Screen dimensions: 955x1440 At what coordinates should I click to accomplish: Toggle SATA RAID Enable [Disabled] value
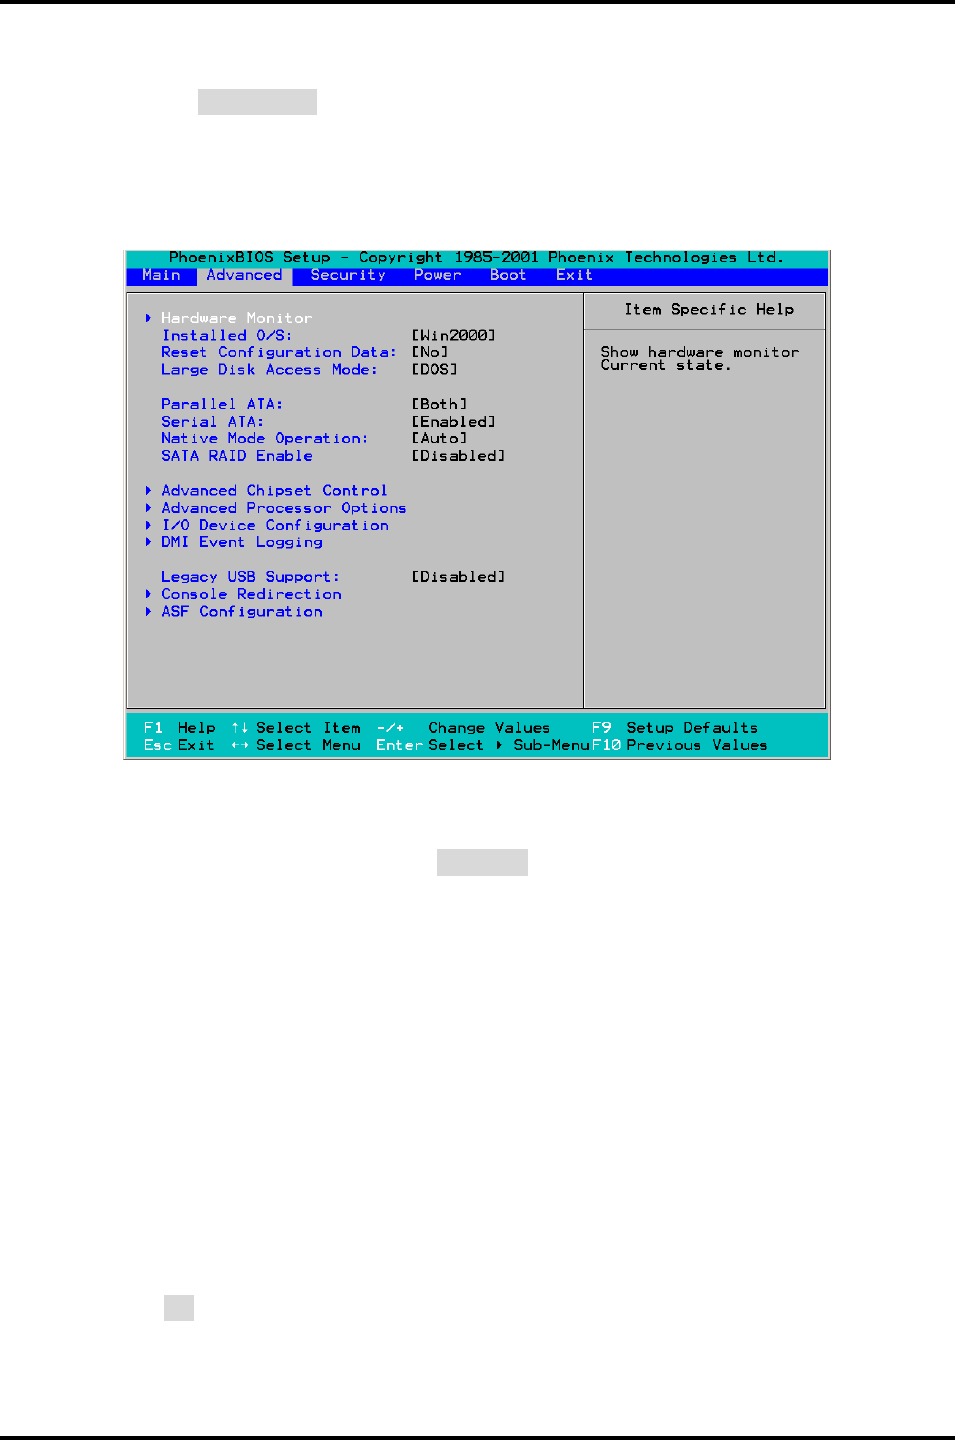[x=459, y=456]
